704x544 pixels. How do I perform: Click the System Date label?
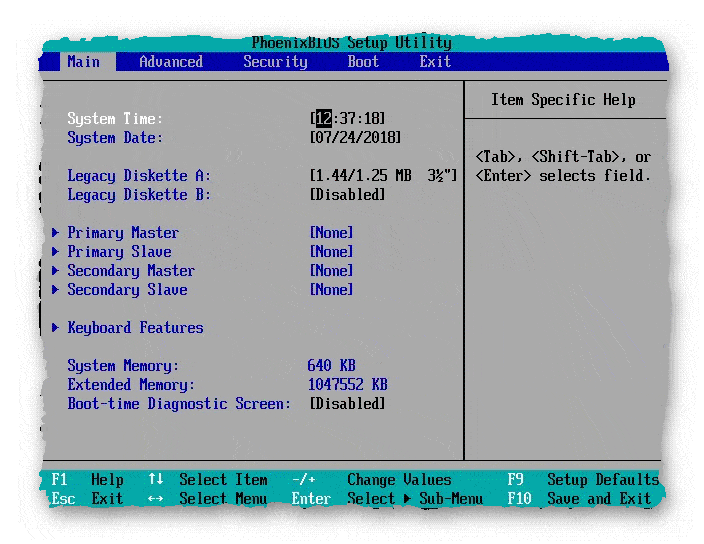[x=115, y=138]
